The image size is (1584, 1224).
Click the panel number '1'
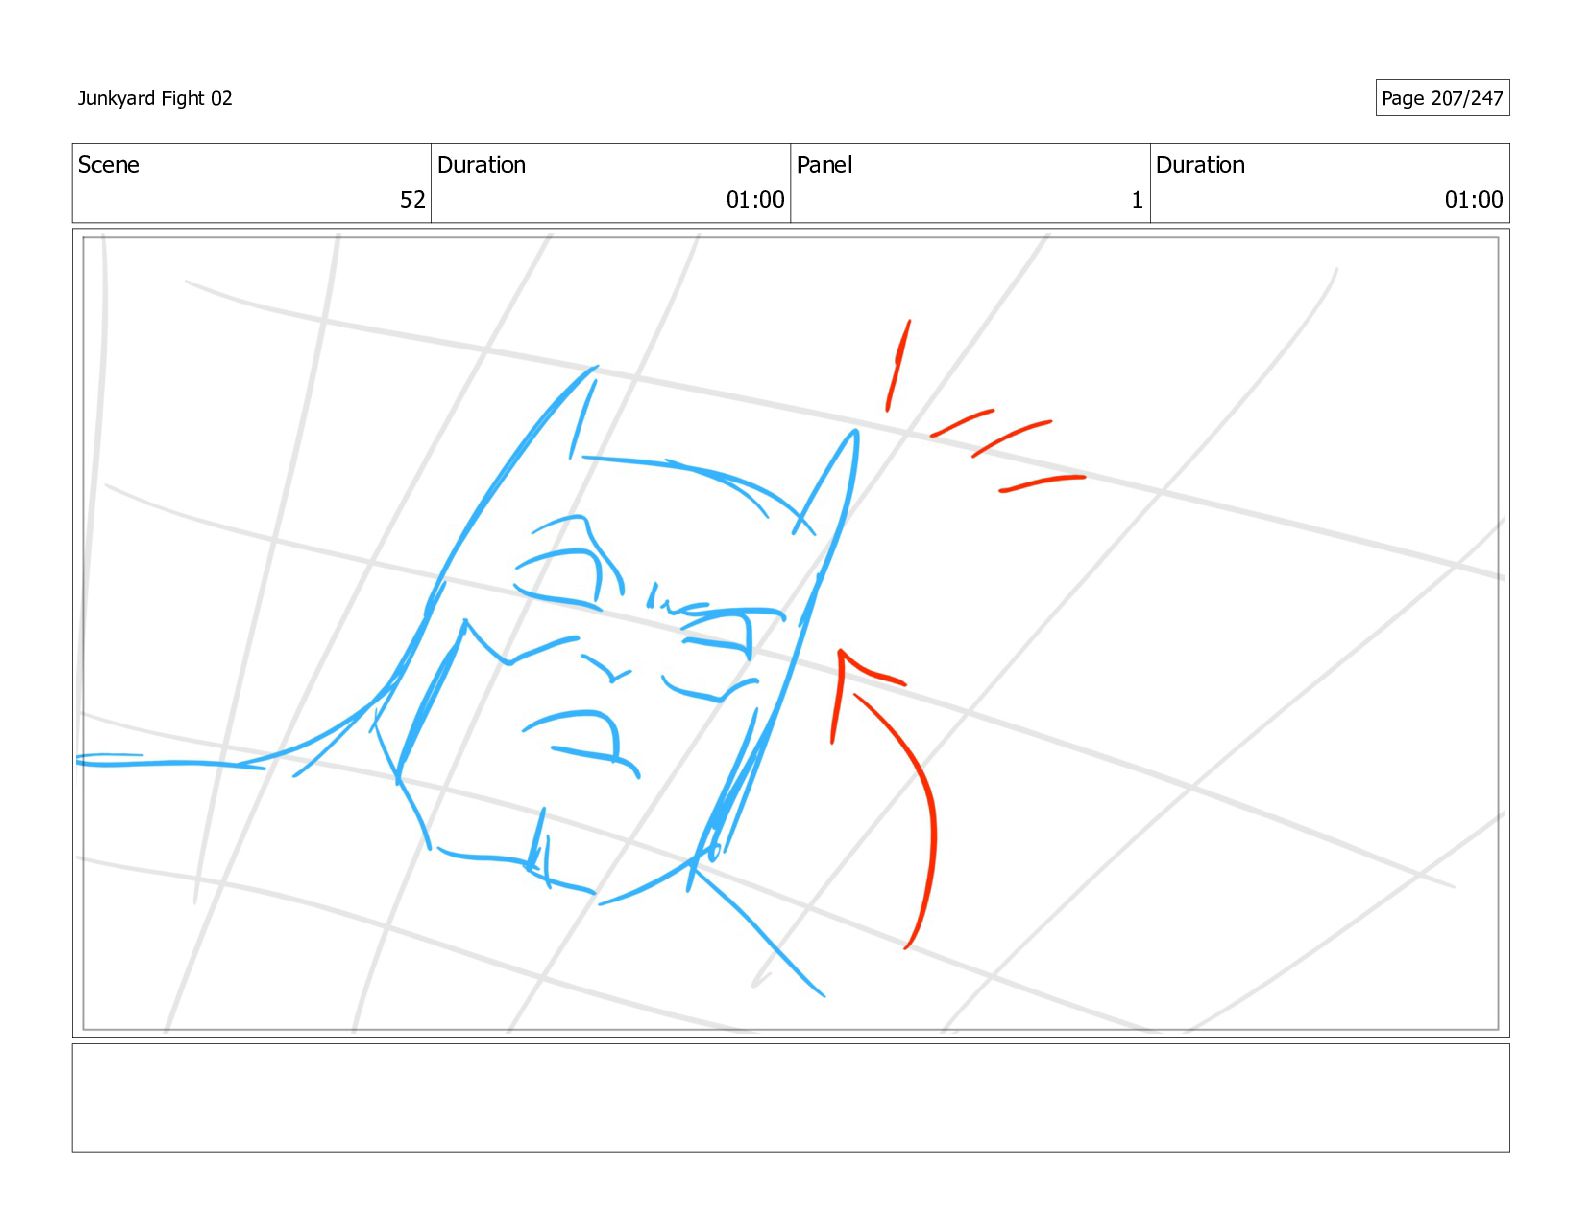pos(1137,200)
